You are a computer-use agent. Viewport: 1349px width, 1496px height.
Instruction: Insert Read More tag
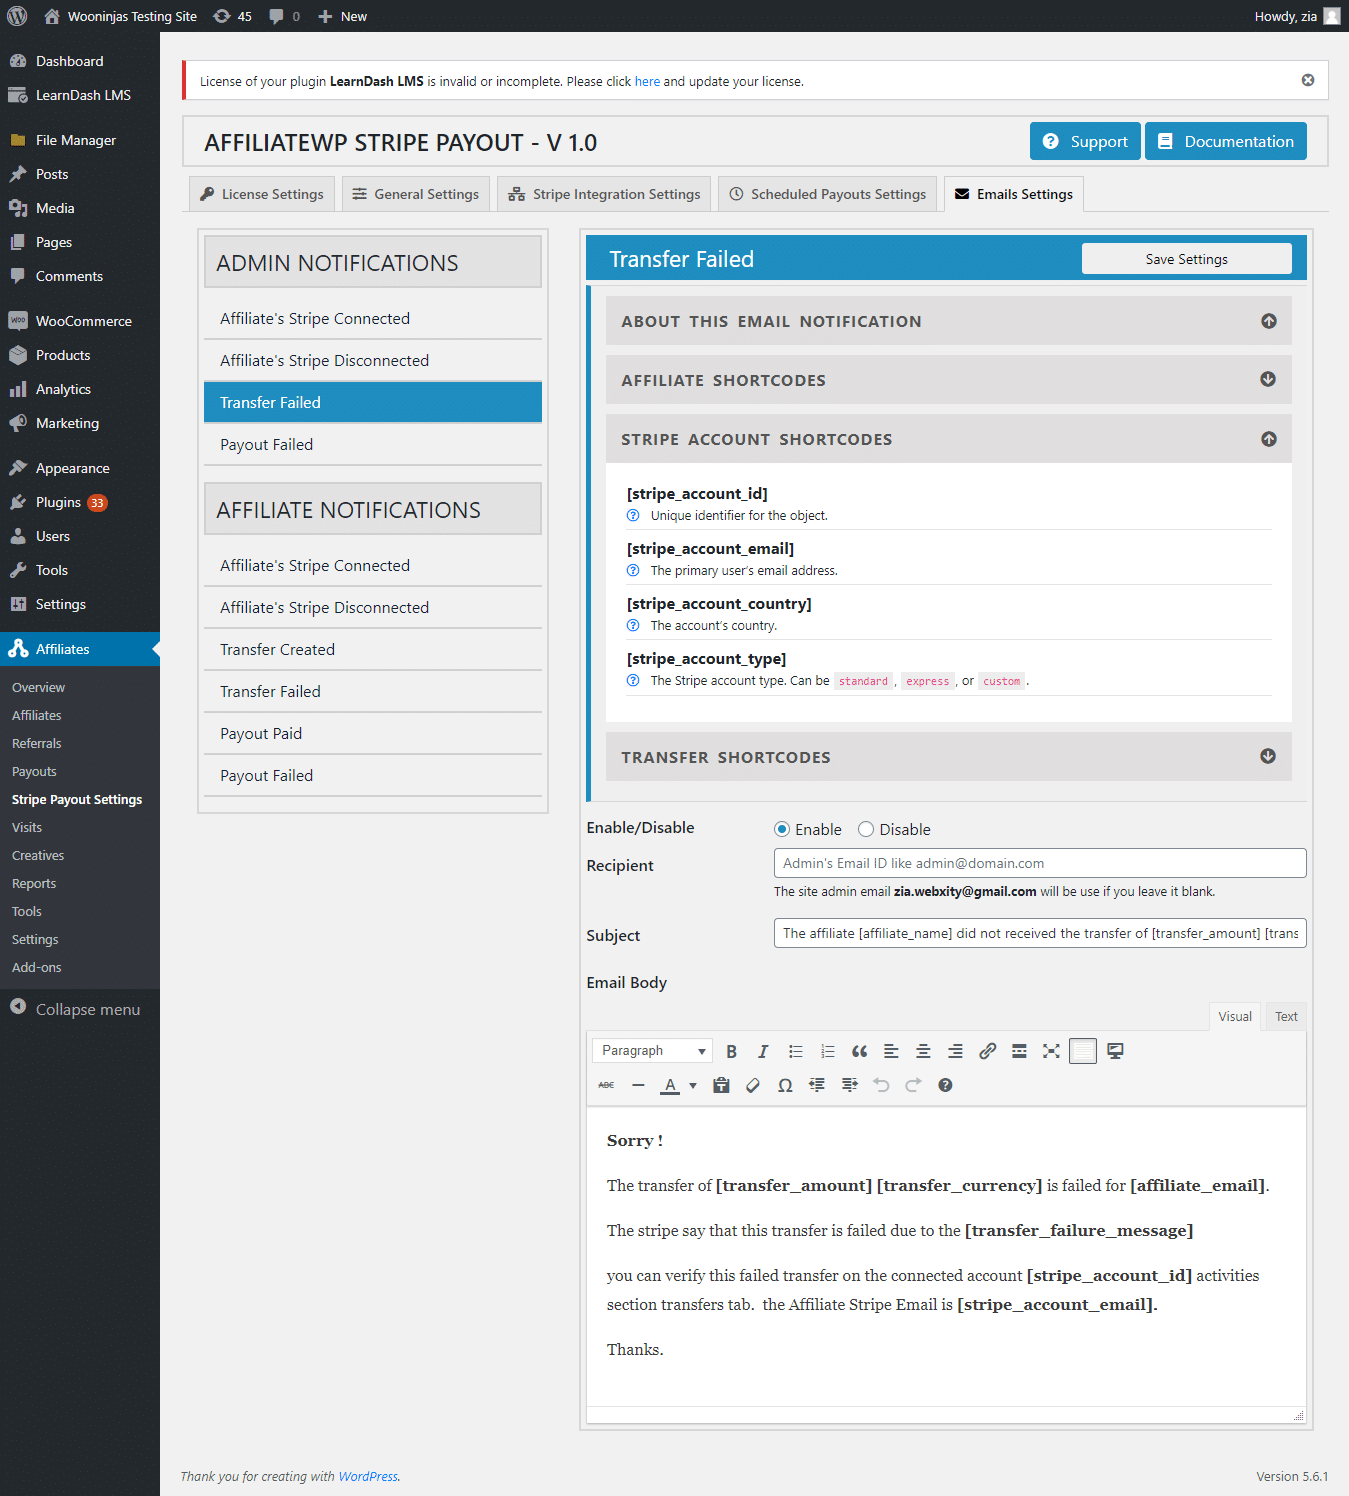coord(1019,1051)
